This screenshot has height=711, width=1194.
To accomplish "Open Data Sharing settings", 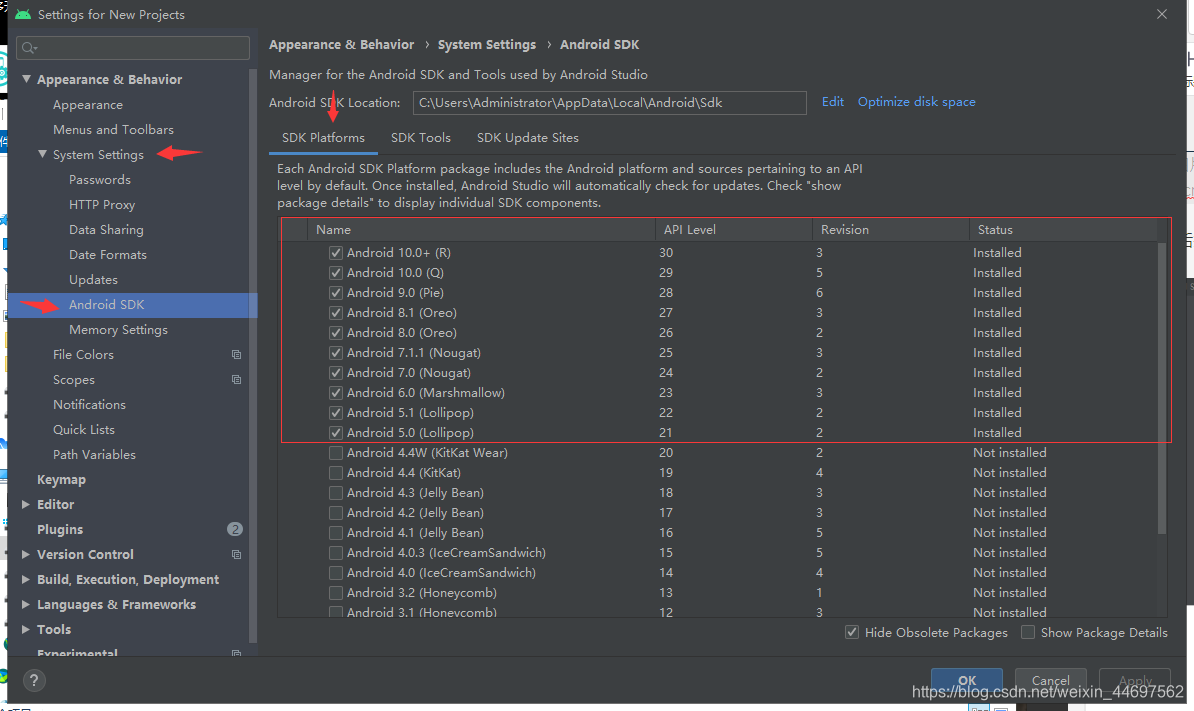I will point(106,230).
